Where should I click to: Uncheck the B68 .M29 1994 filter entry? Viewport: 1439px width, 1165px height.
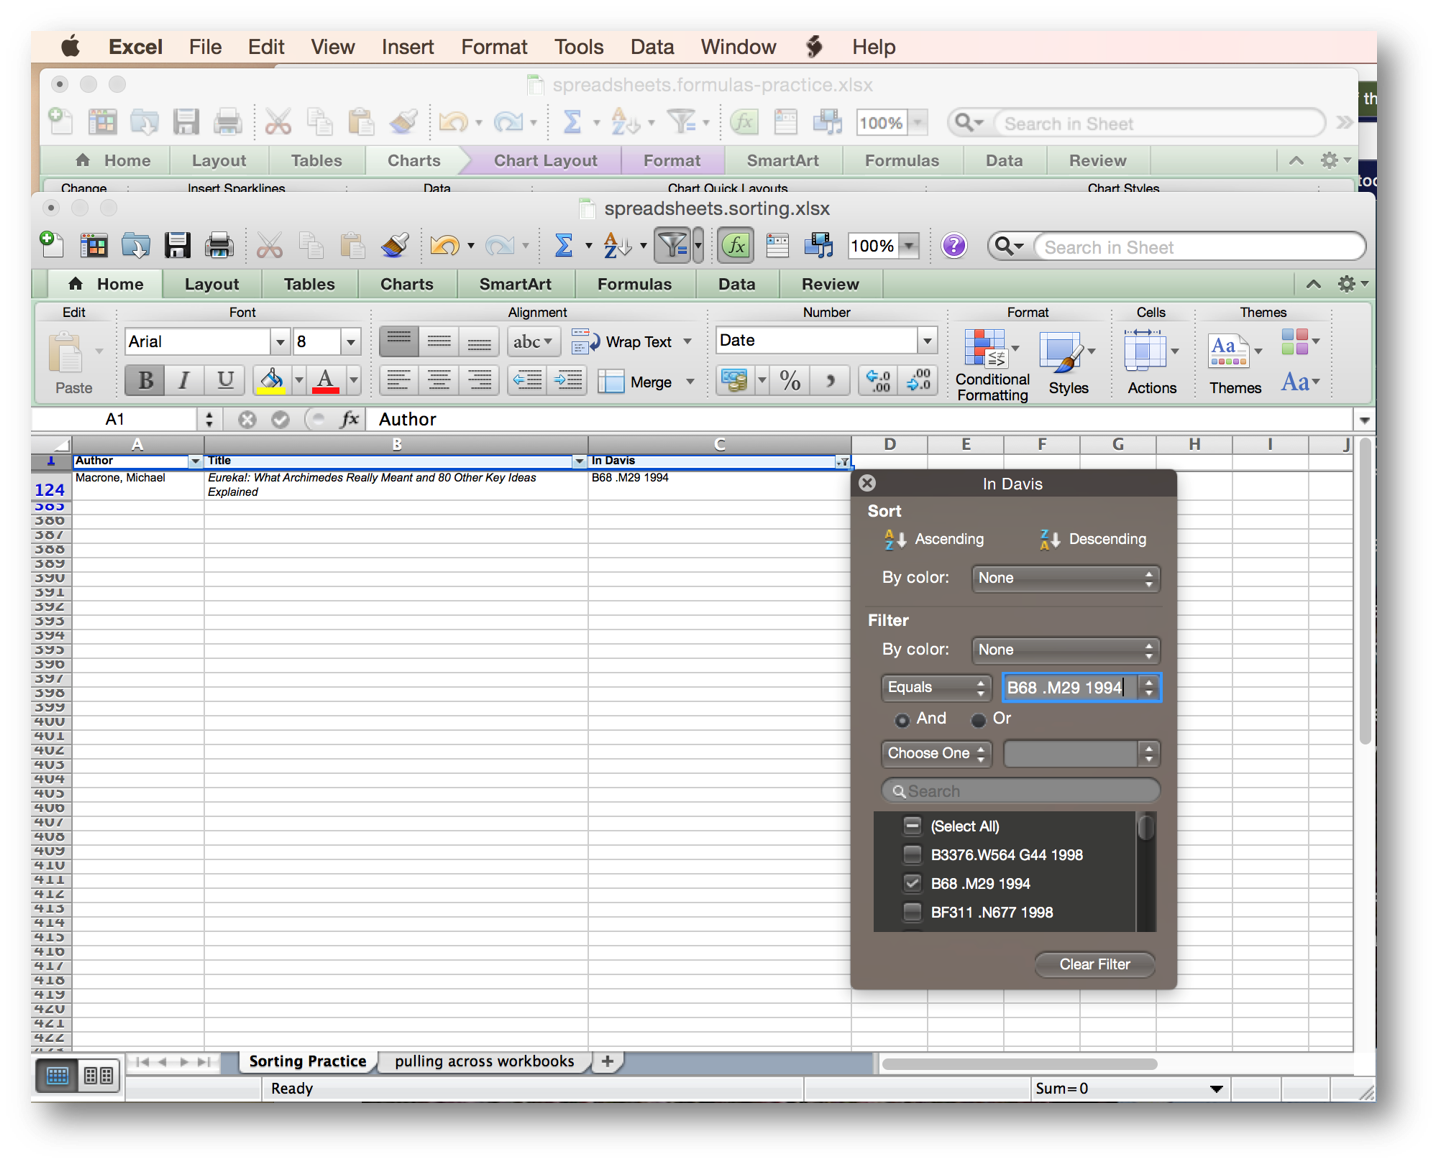point(912,883)
